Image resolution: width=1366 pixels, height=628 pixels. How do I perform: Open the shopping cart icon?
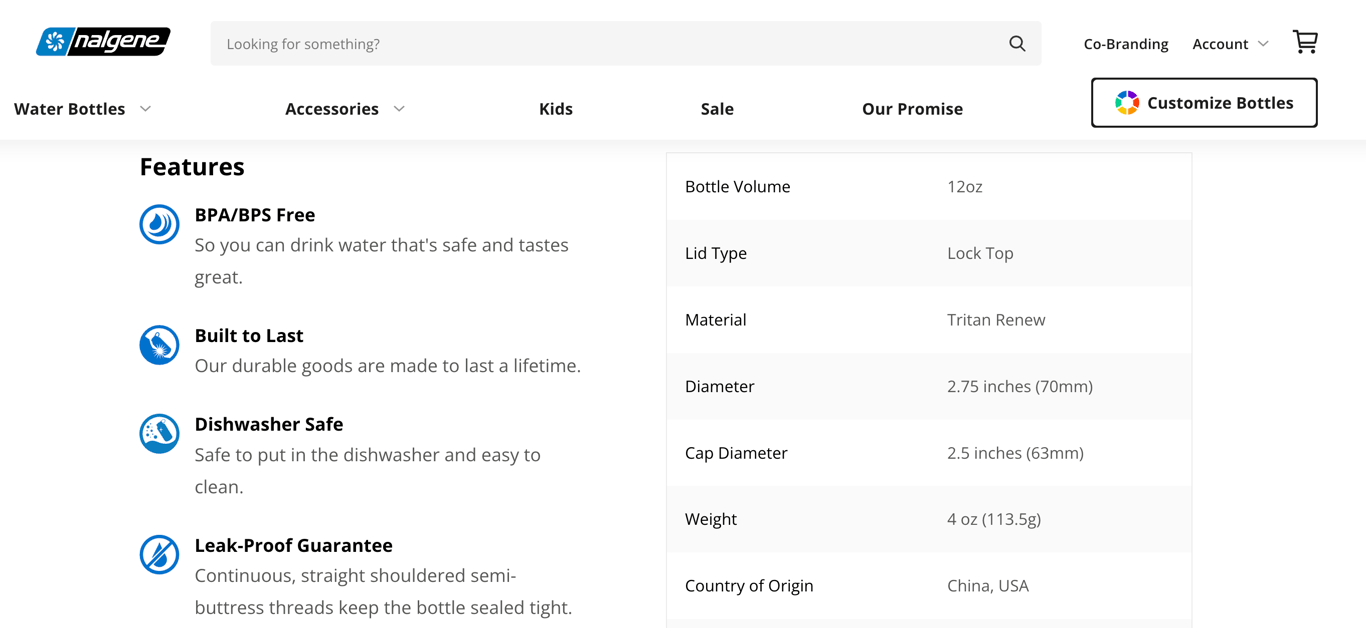pos(1305,42)
